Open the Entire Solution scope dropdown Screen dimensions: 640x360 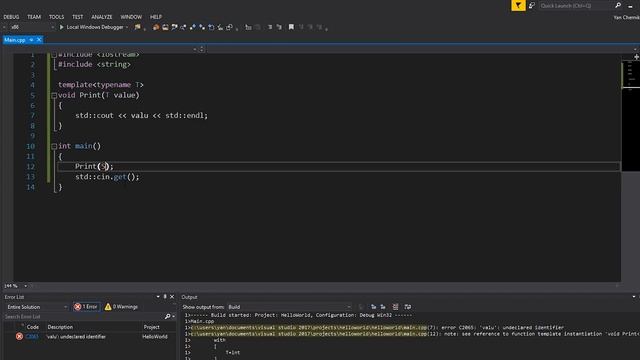36,307
